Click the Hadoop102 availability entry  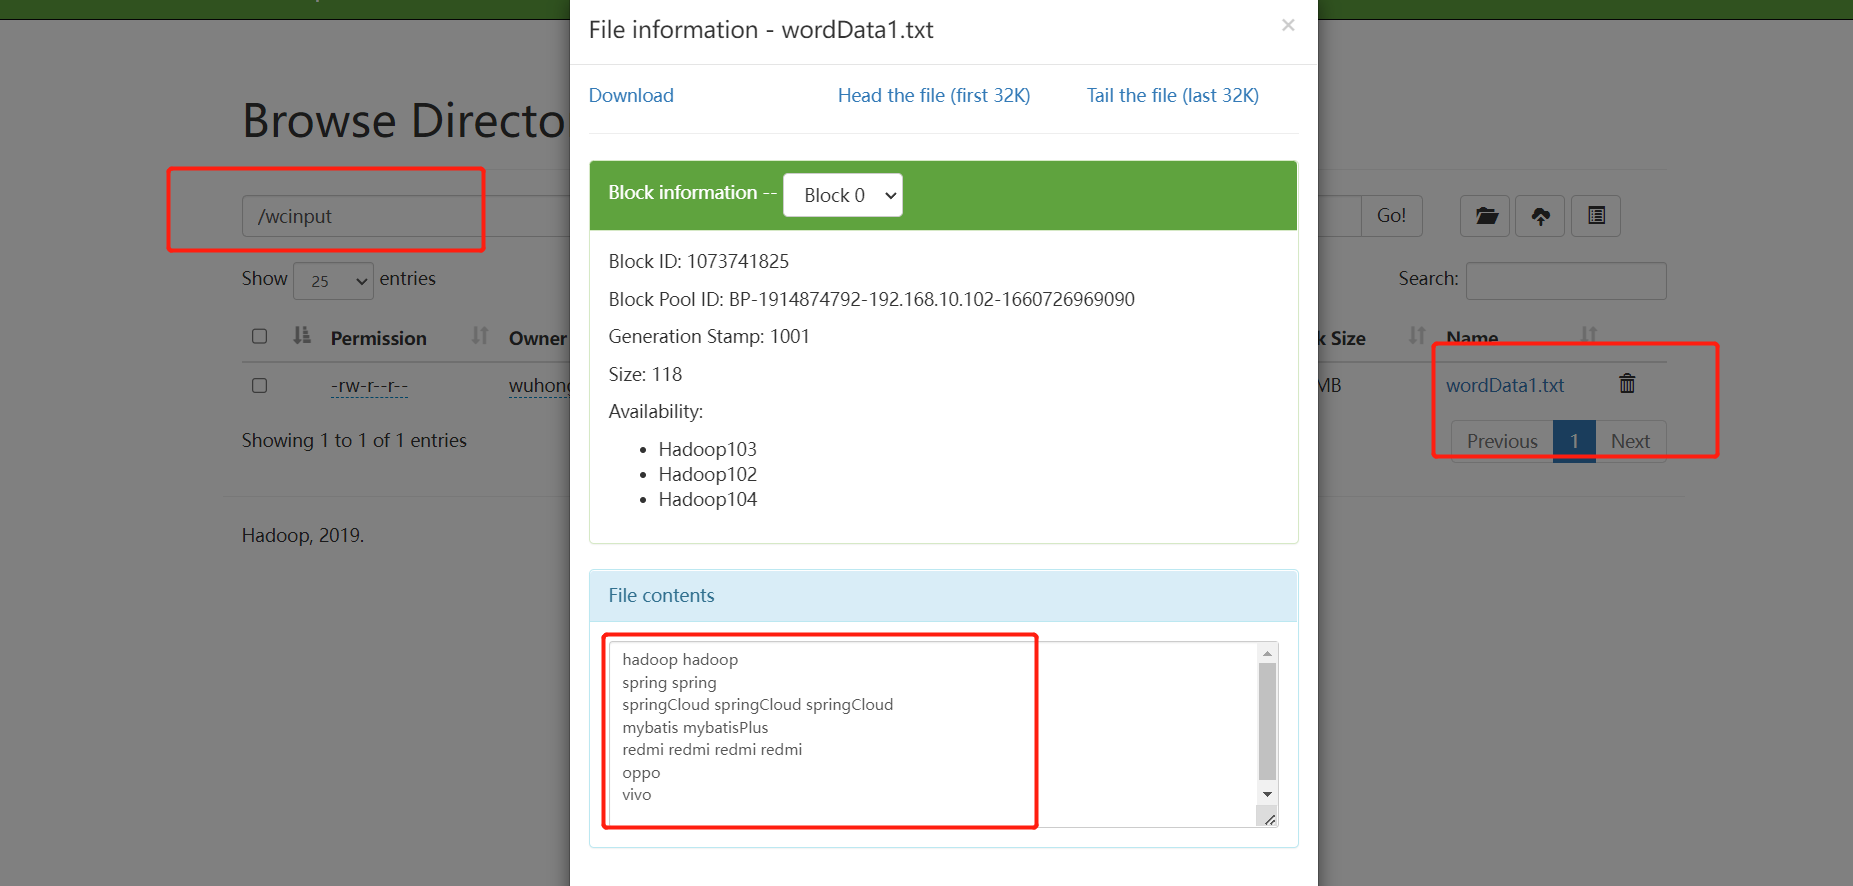[x=707, y=475]
